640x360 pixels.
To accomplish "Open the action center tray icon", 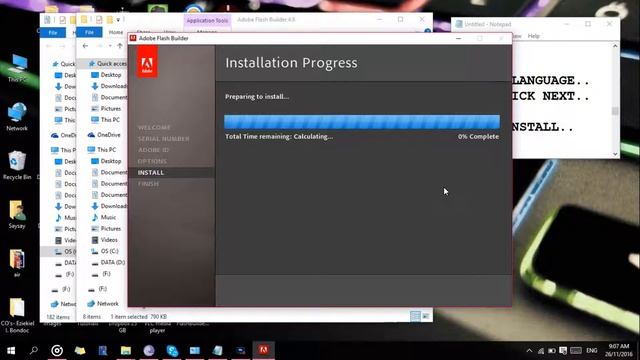I will 563,351.
